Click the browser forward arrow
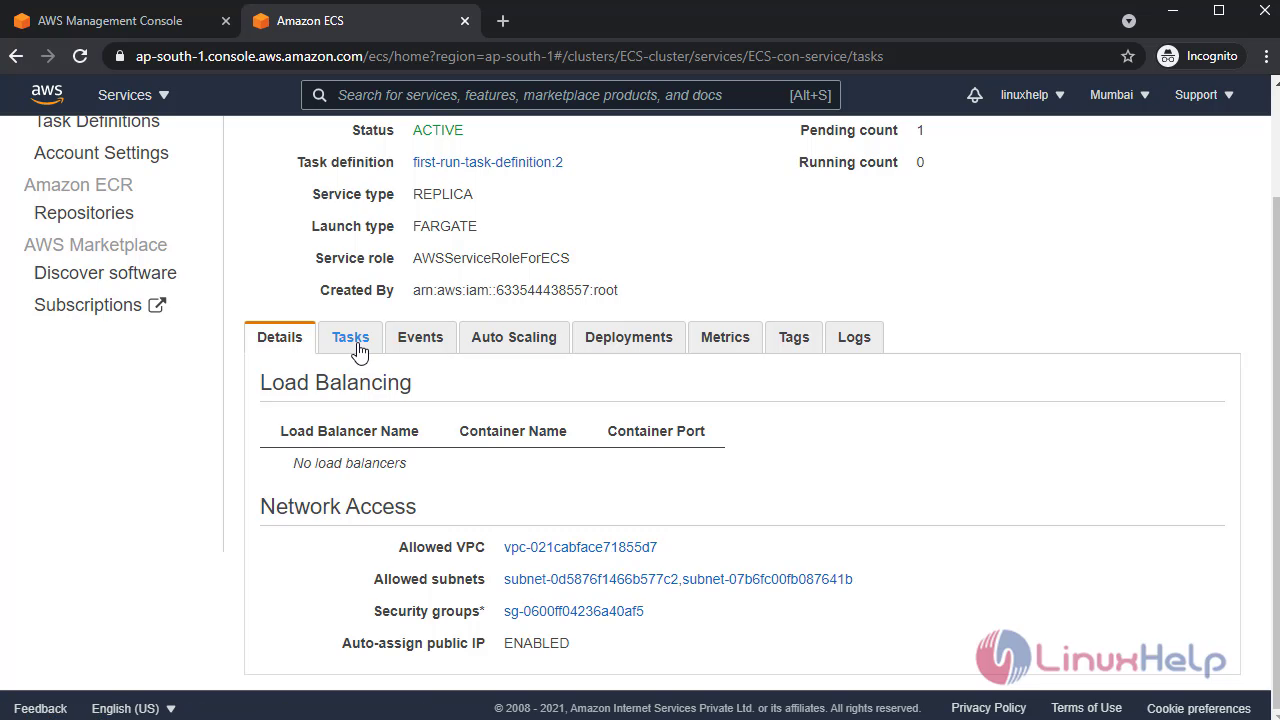The width and height of the screenshot is (1280, 720). click(x=48, y=56)
